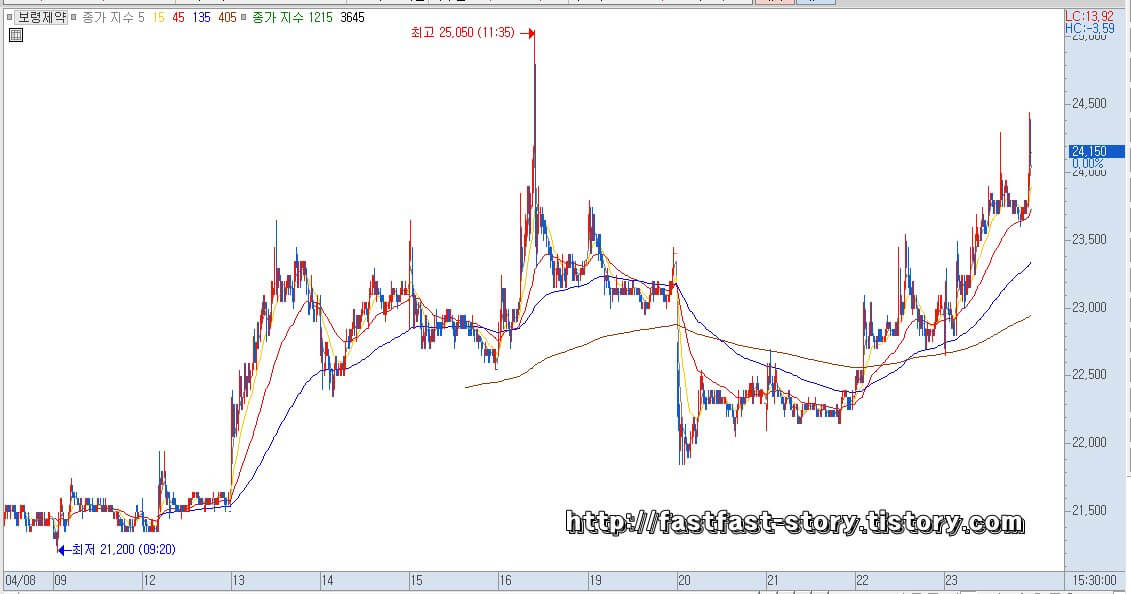
Task: Select the 3645 moving average label
Action: click(x=352, y=17)
